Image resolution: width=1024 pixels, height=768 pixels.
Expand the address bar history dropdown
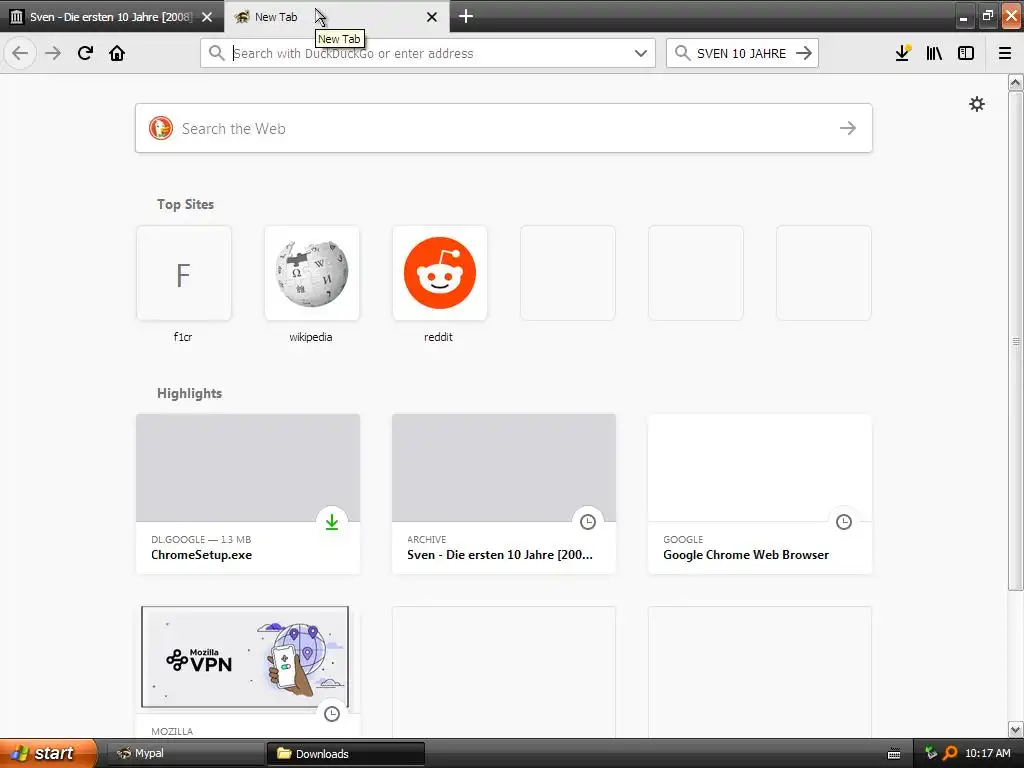(x=641, y=53)
